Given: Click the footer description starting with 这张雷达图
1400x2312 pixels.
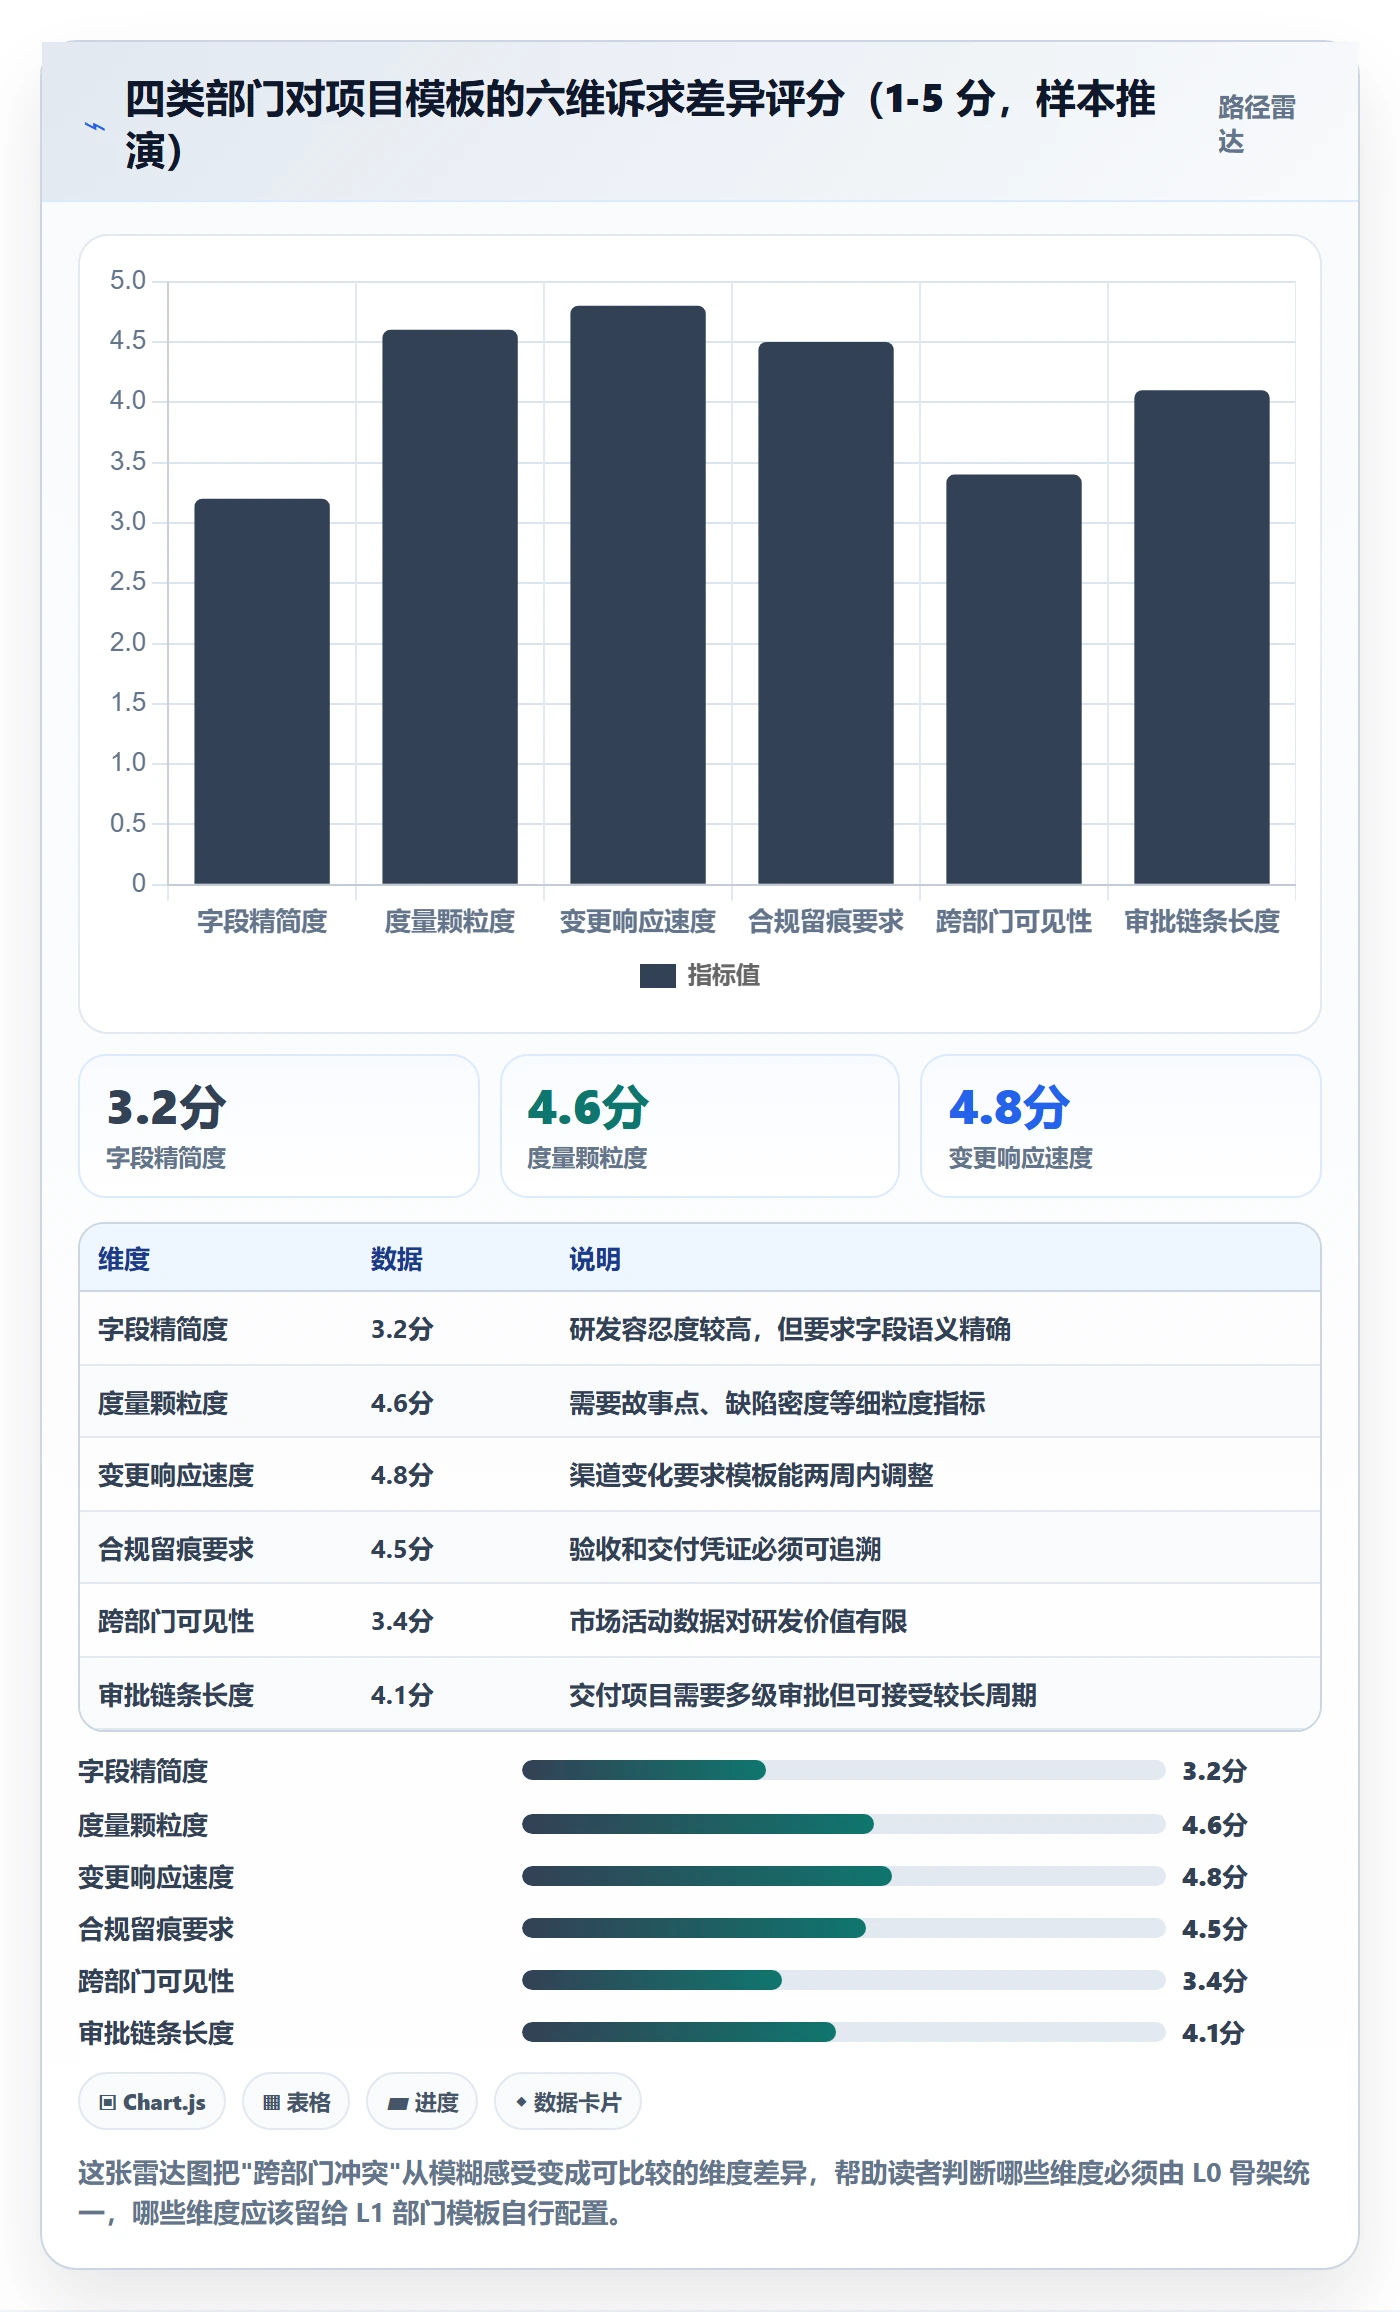Looking at the screenshot, I should (694, 2193).
